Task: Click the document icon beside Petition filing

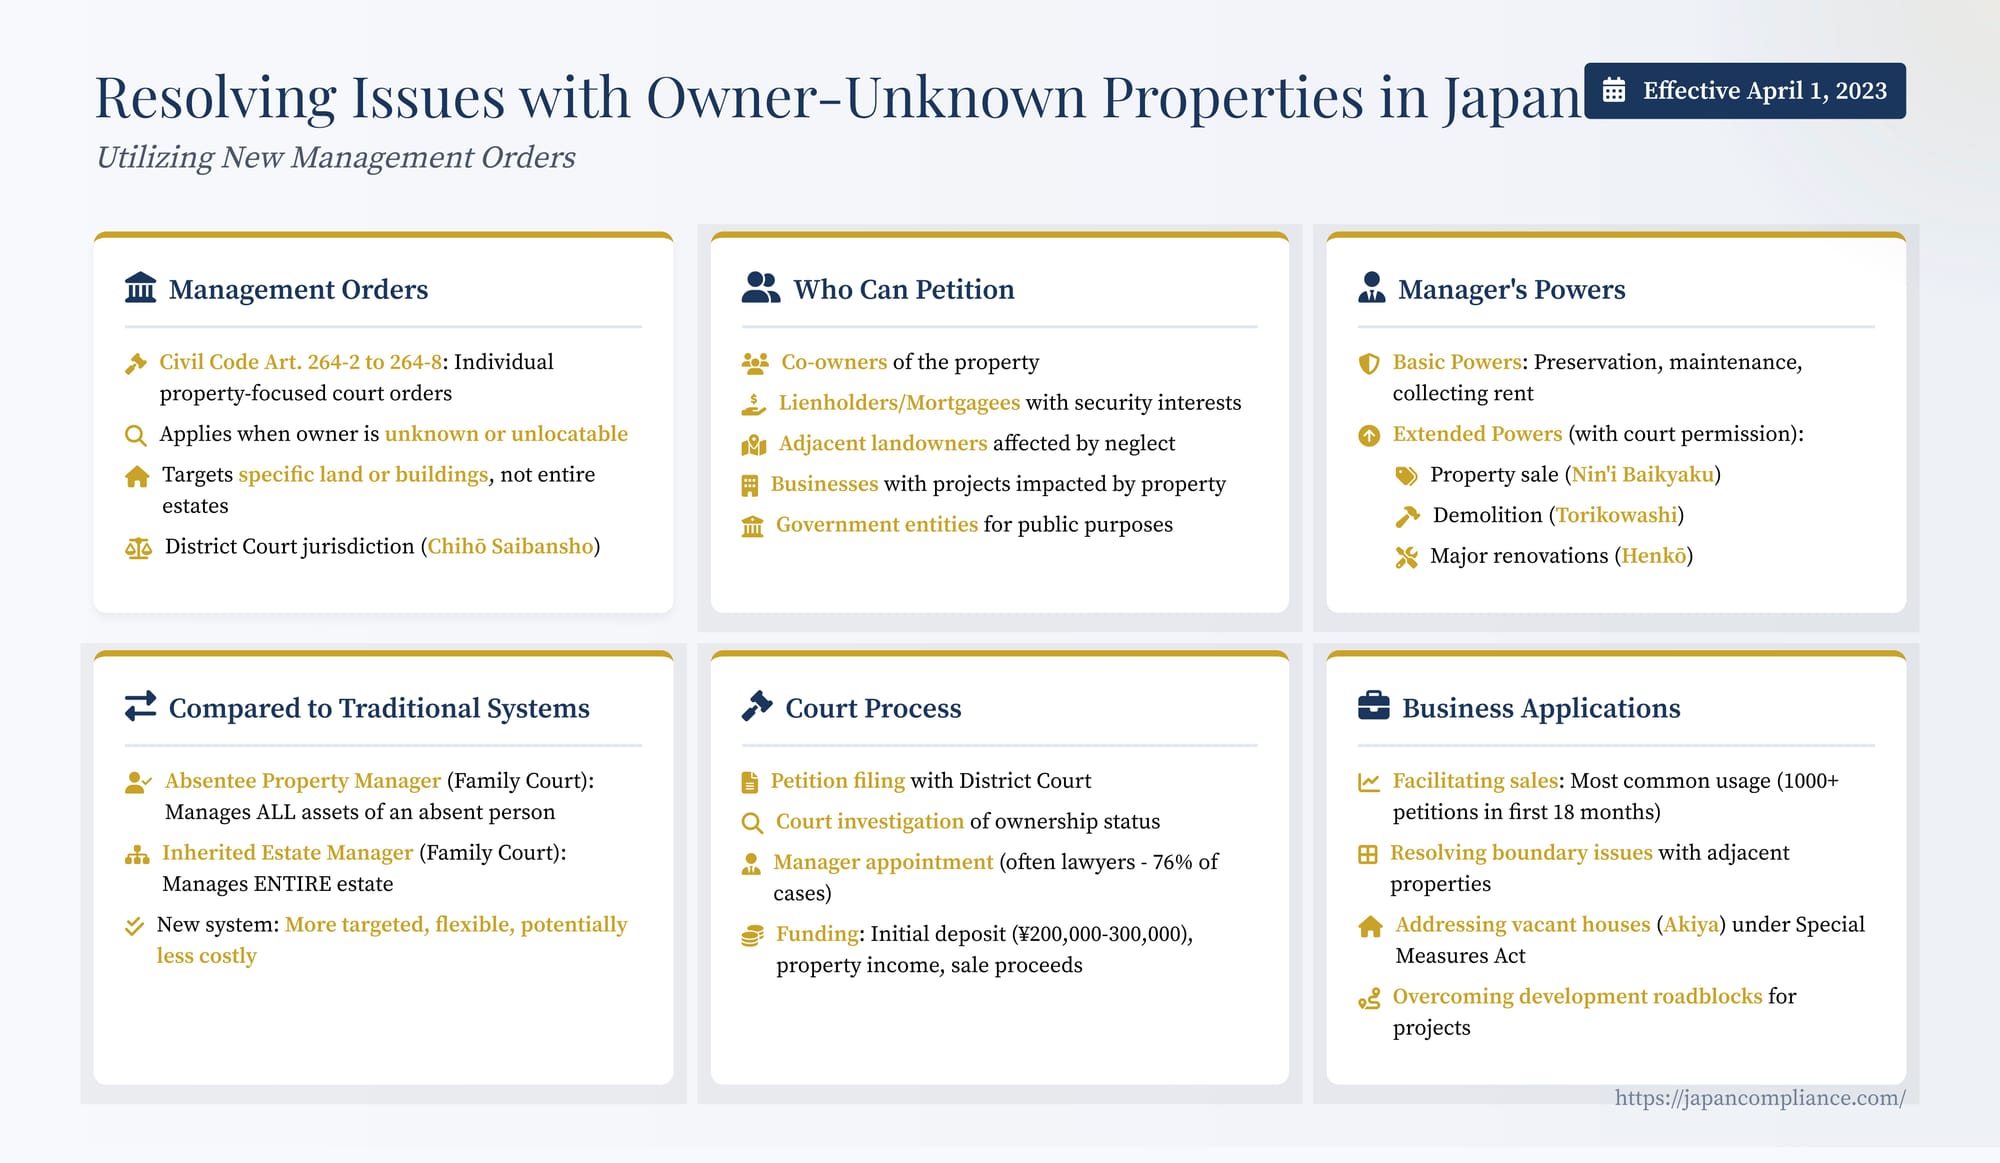Action: 750,782
